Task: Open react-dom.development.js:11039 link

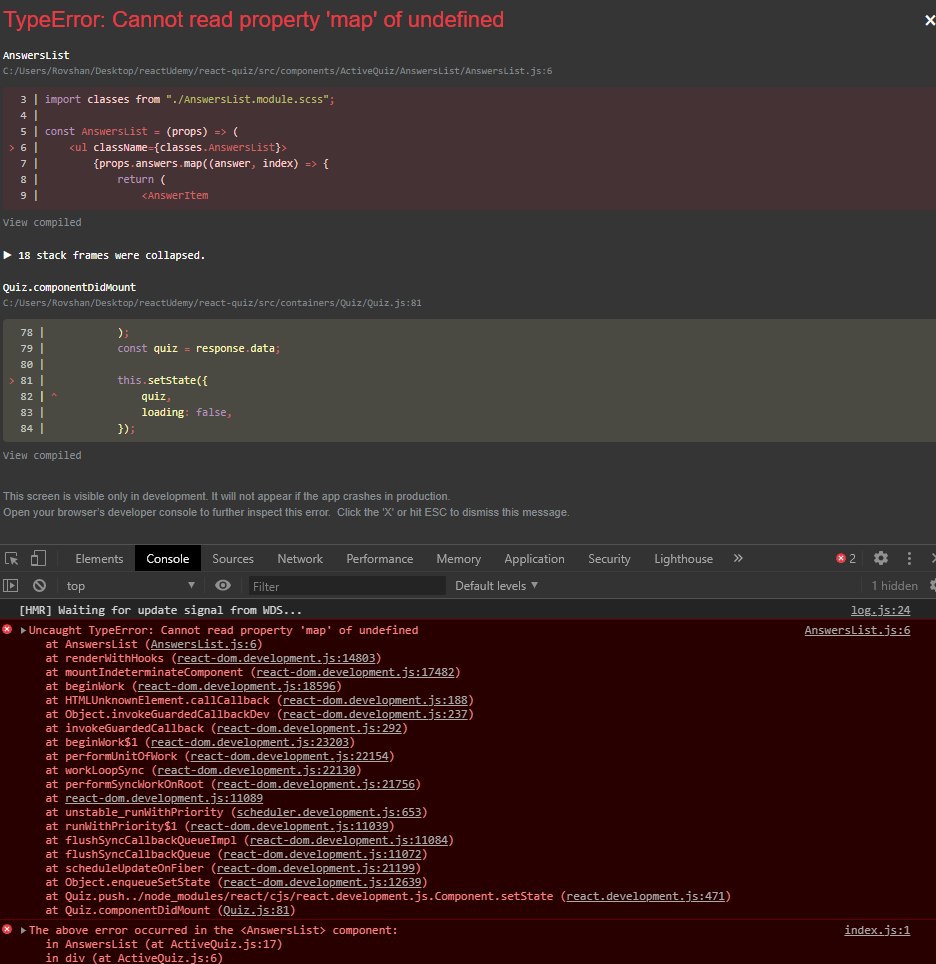Action: click(x=290, y=826)
